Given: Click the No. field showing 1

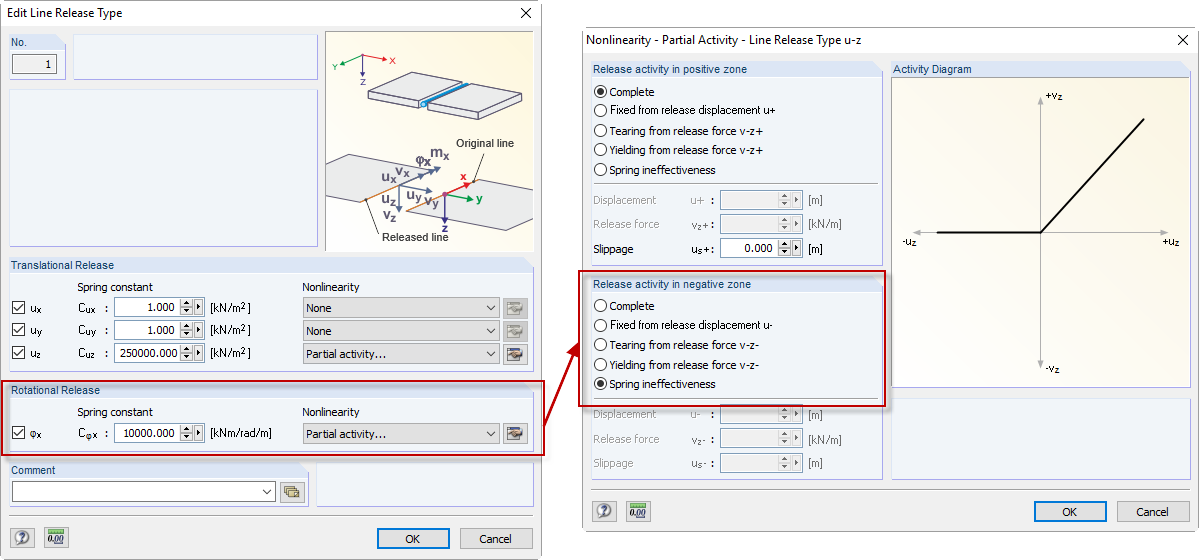Looking at the screenshot, I should 34,66.
